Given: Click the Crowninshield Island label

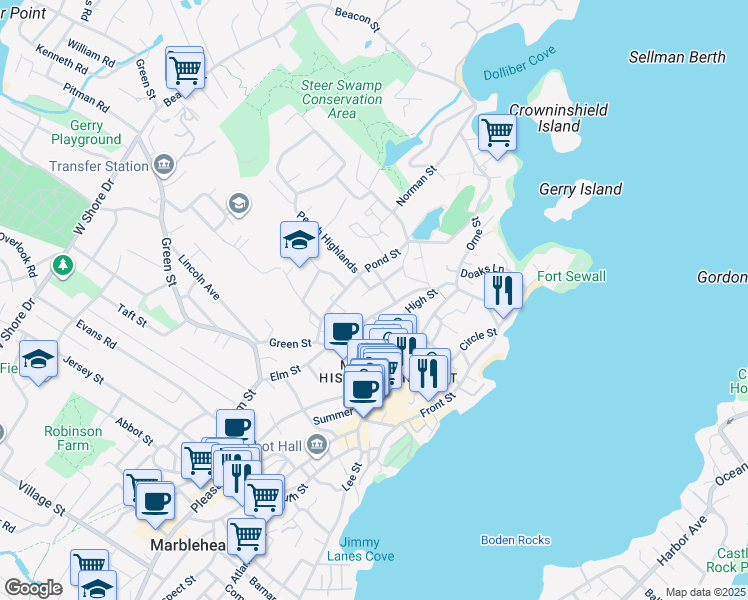Looking at the screenshot, I should (x=559, y=118).
